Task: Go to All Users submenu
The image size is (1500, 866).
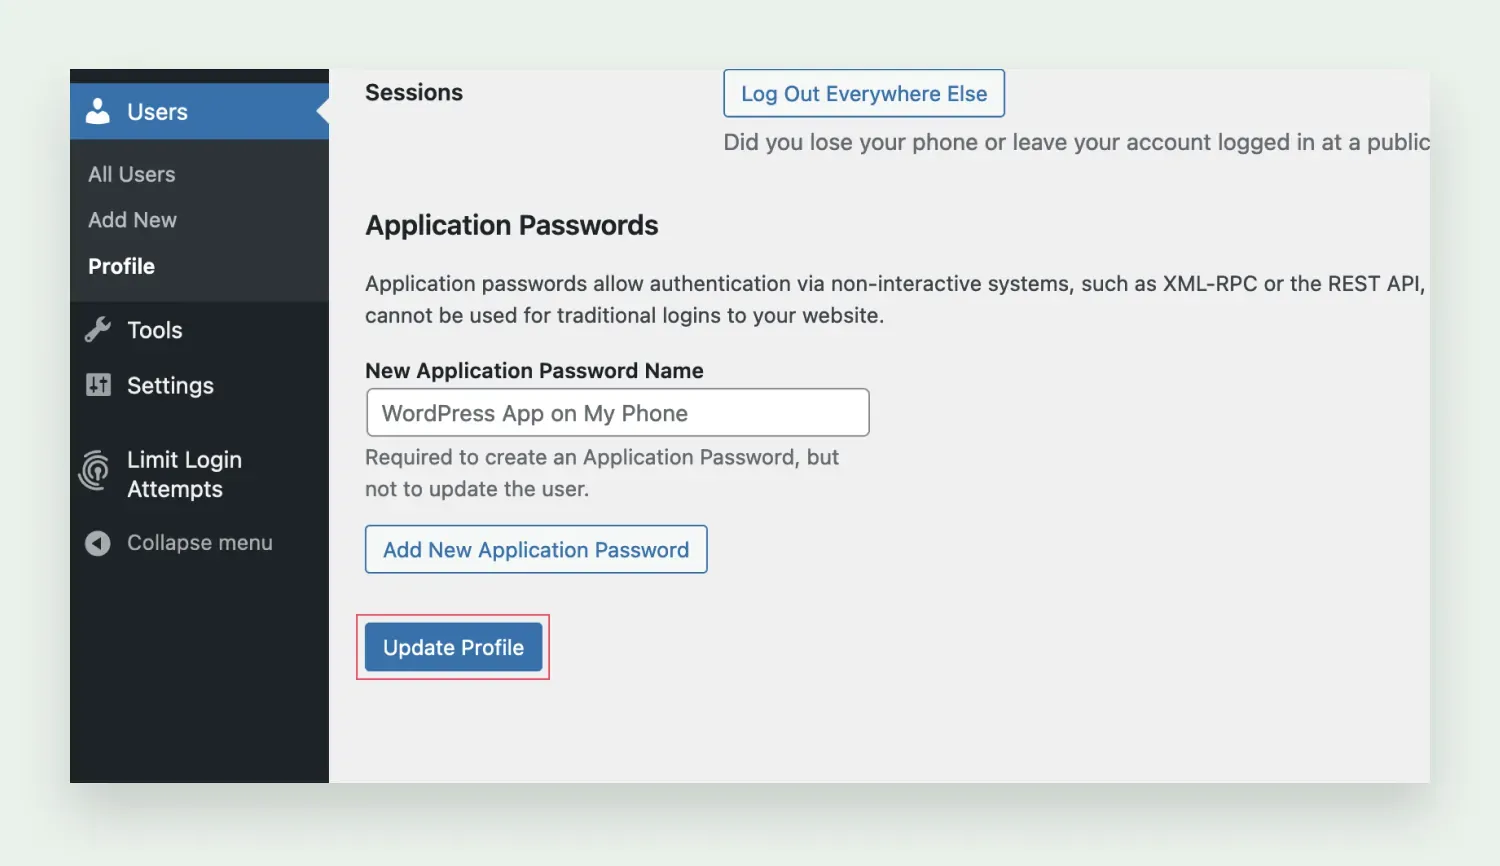Action: [132, 174]
